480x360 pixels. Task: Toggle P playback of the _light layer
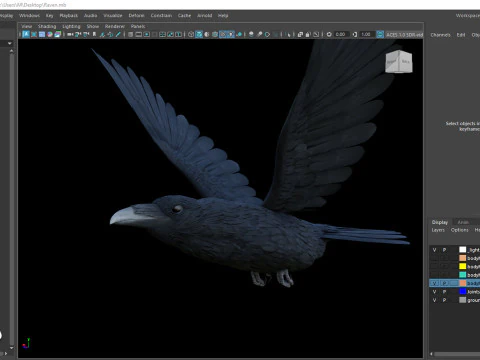[x=444, y=250]
